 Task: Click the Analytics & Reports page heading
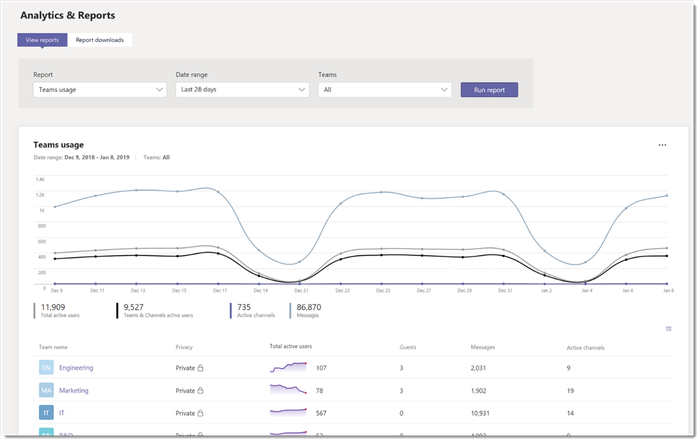[x=67, y=15]
